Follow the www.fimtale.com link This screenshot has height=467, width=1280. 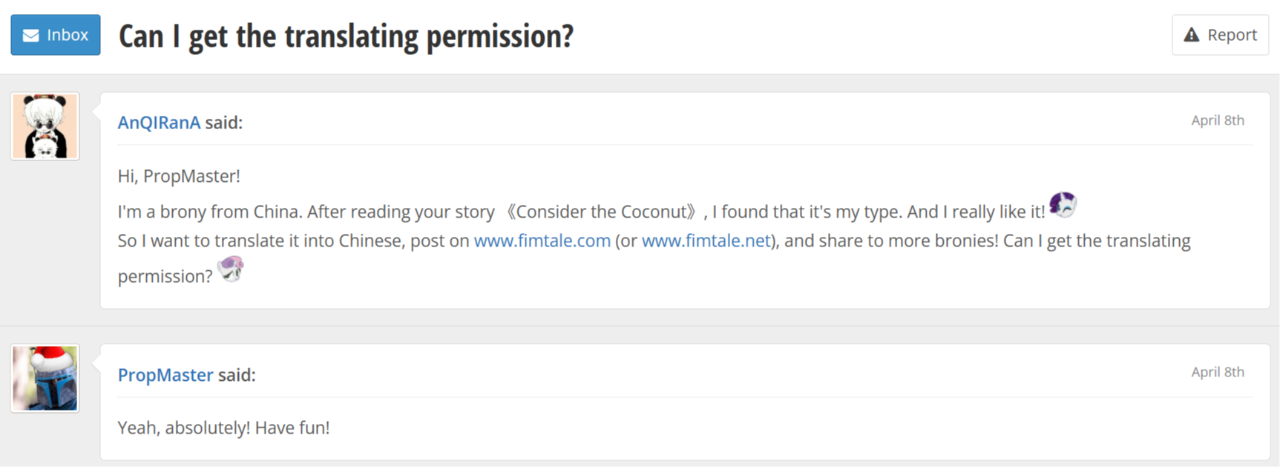coord(542,241)
